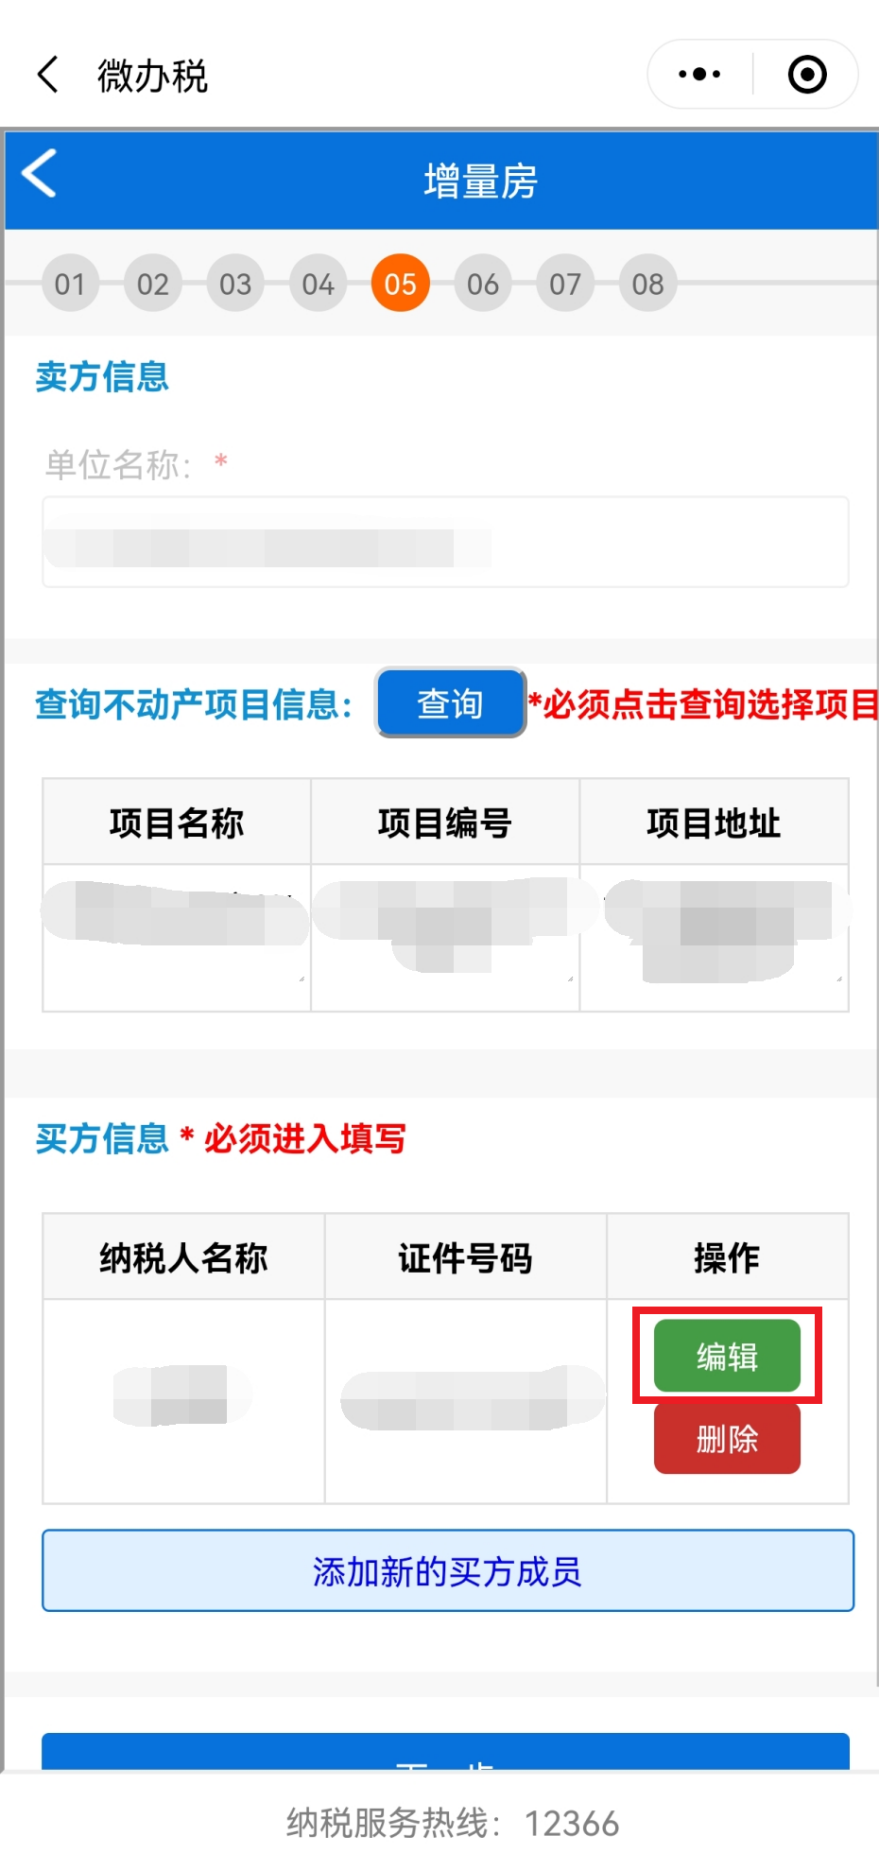Viewport: 879px width, 1853px height.
Task: Go to step 06 circle
Action: point(483,284)
